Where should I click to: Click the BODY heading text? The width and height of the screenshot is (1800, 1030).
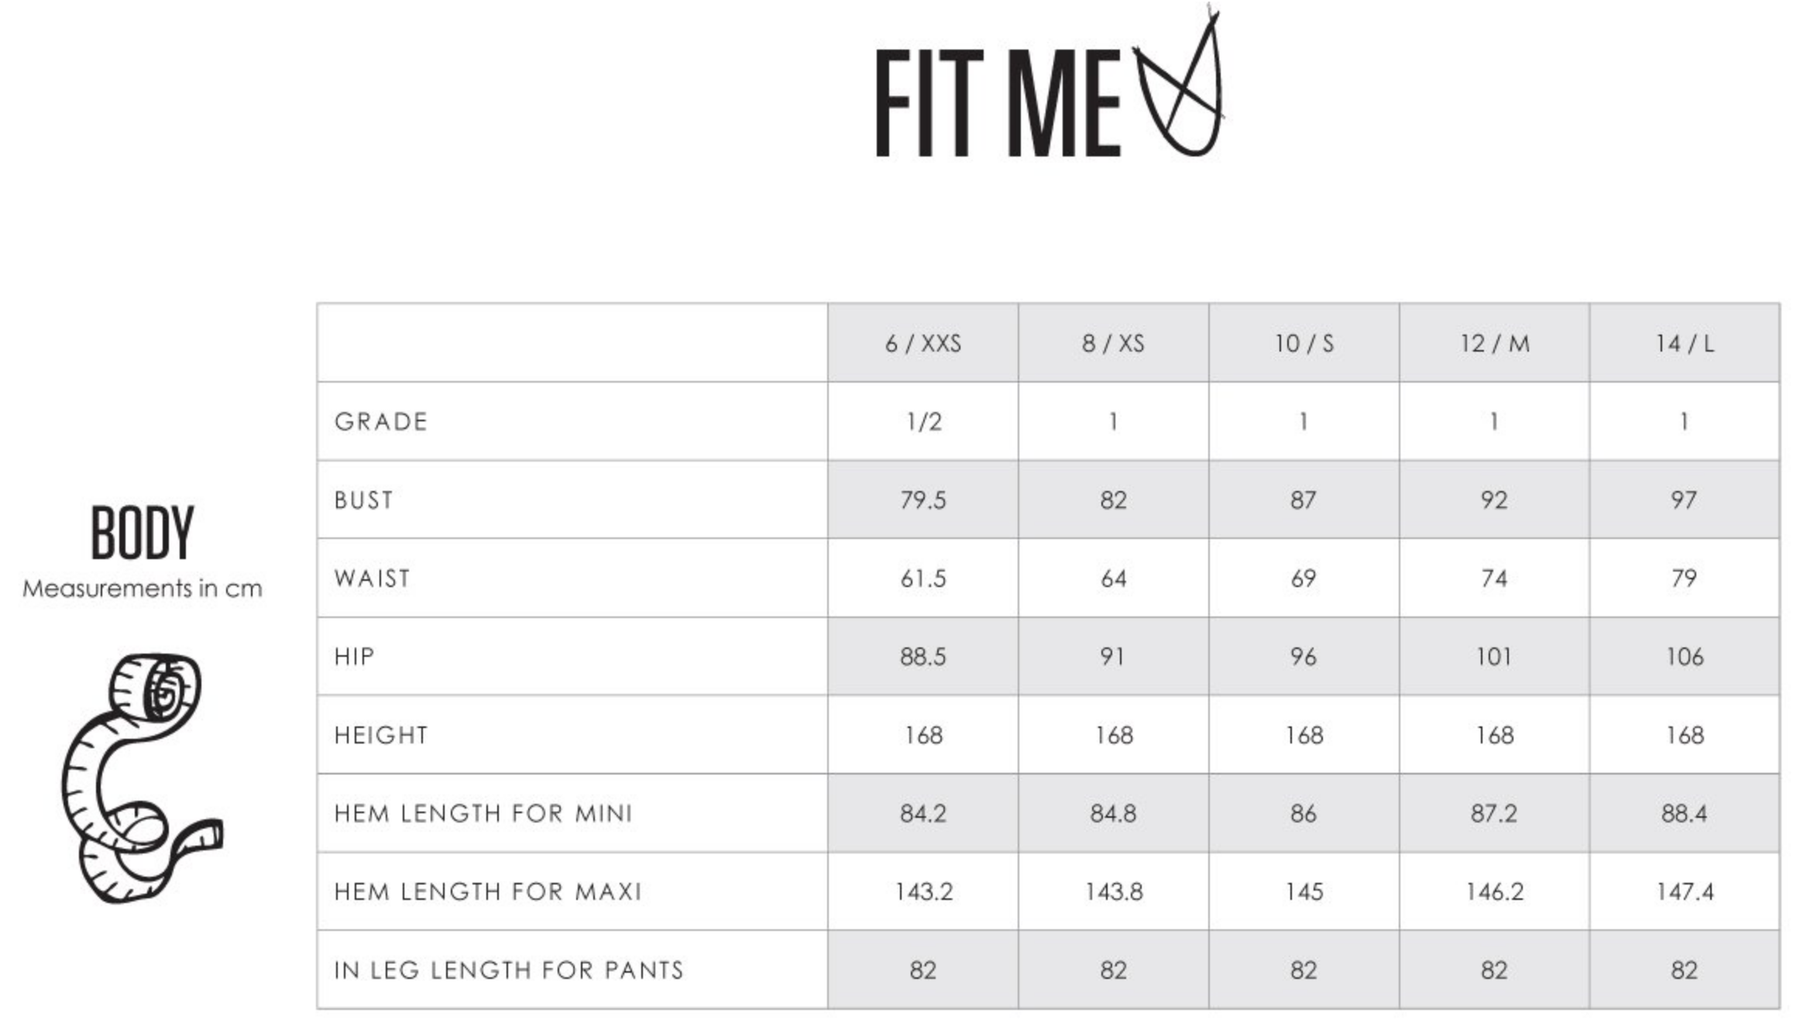click(x=142, y=533)
